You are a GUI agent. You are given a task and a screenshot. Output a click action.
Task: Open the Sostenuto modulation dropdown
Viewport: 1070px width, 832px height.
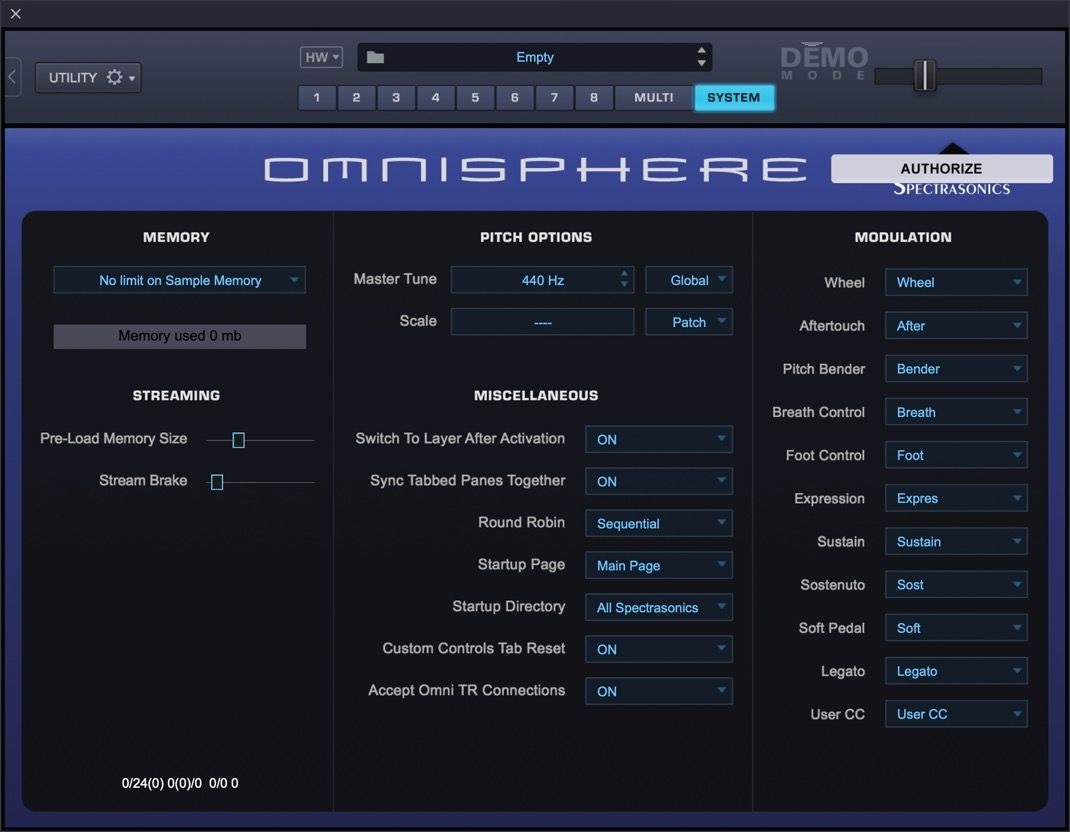956,584
